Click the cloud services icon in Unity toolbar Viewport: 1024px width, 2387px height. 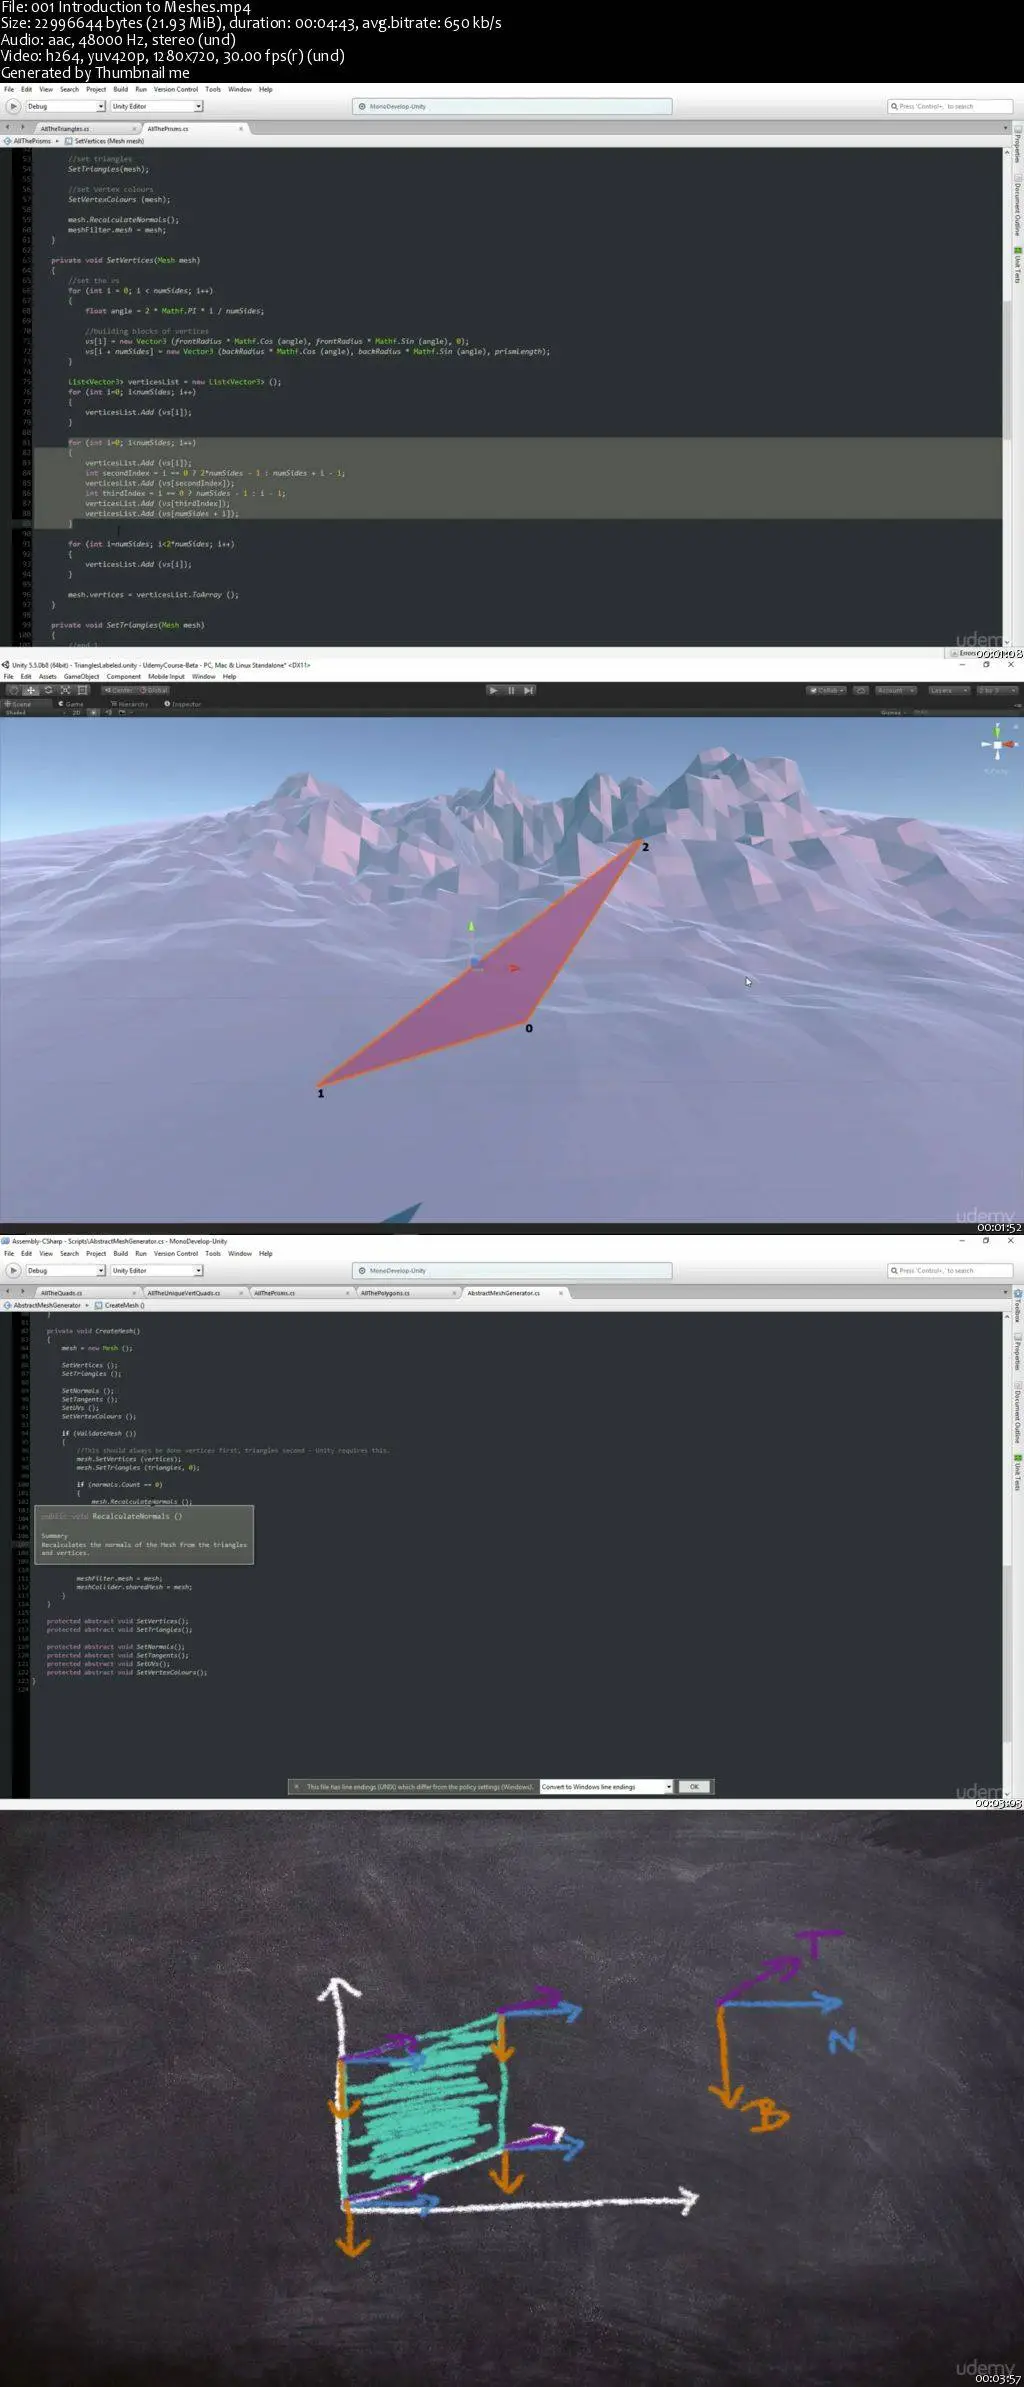861,690
